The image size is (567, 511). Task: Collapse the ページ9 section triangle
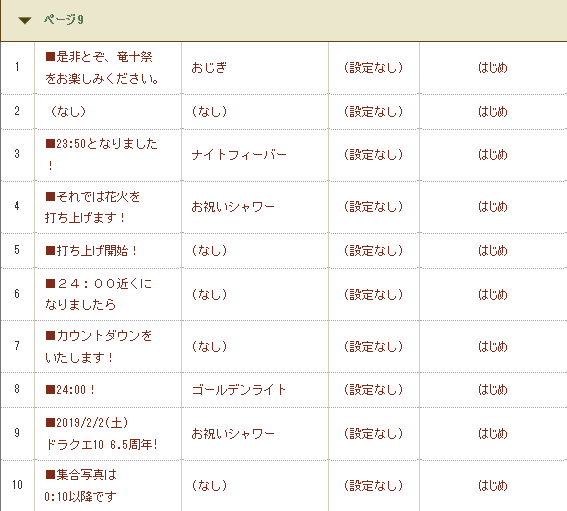click(25, 20)
